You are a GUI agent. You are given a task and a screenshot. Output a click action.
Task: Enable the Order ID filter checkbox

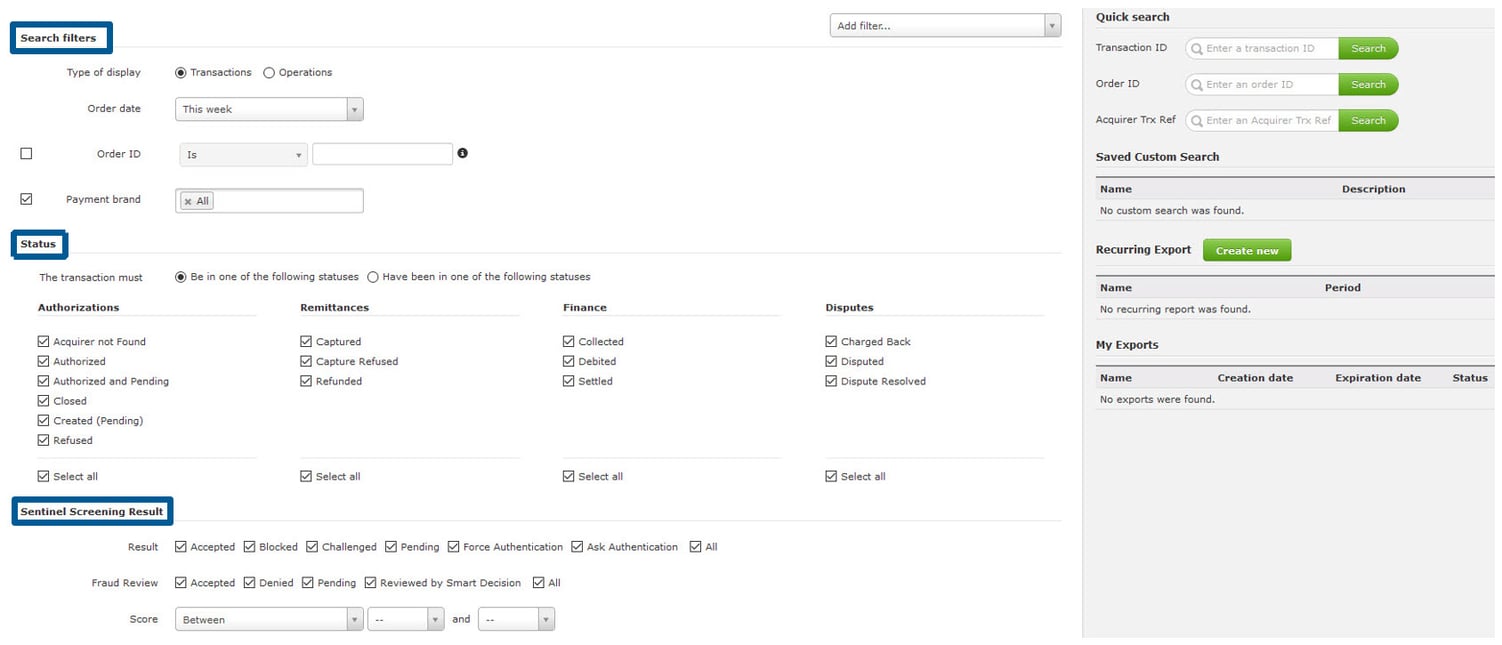[x=26, y=153]
